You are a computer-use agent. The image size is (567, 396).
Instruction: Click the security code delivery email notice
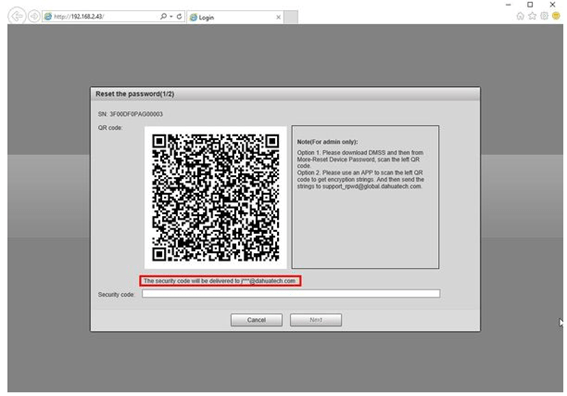pyautogui.click(x=220, y=281)
